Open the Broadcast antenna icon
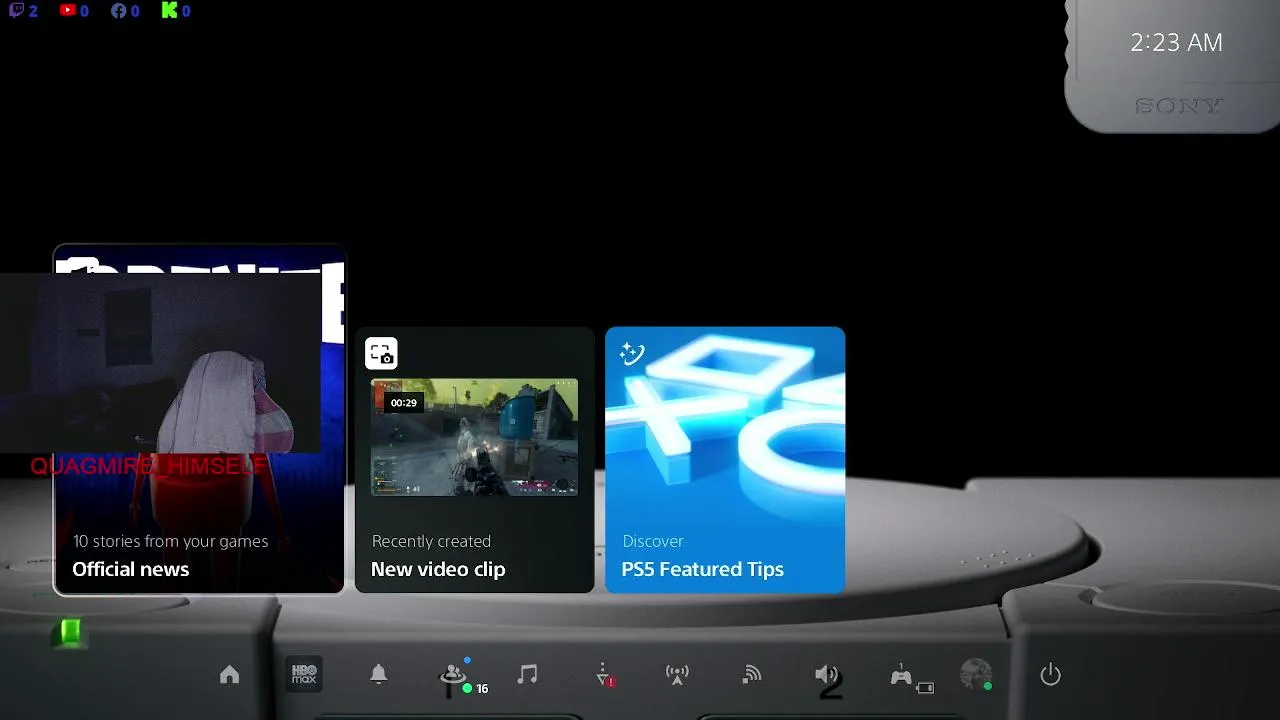 pyautogui.click(x=677, y=675)
